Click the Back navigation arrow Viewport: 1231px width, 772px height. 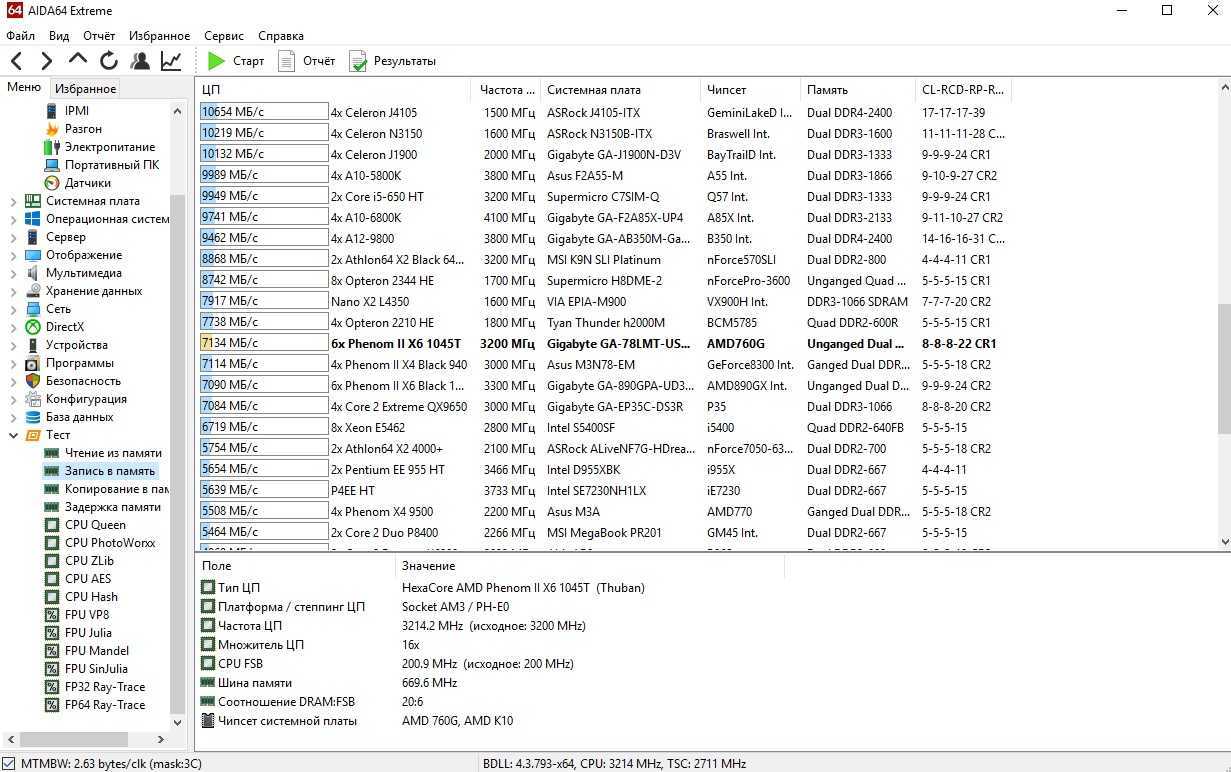pos(16,61)
